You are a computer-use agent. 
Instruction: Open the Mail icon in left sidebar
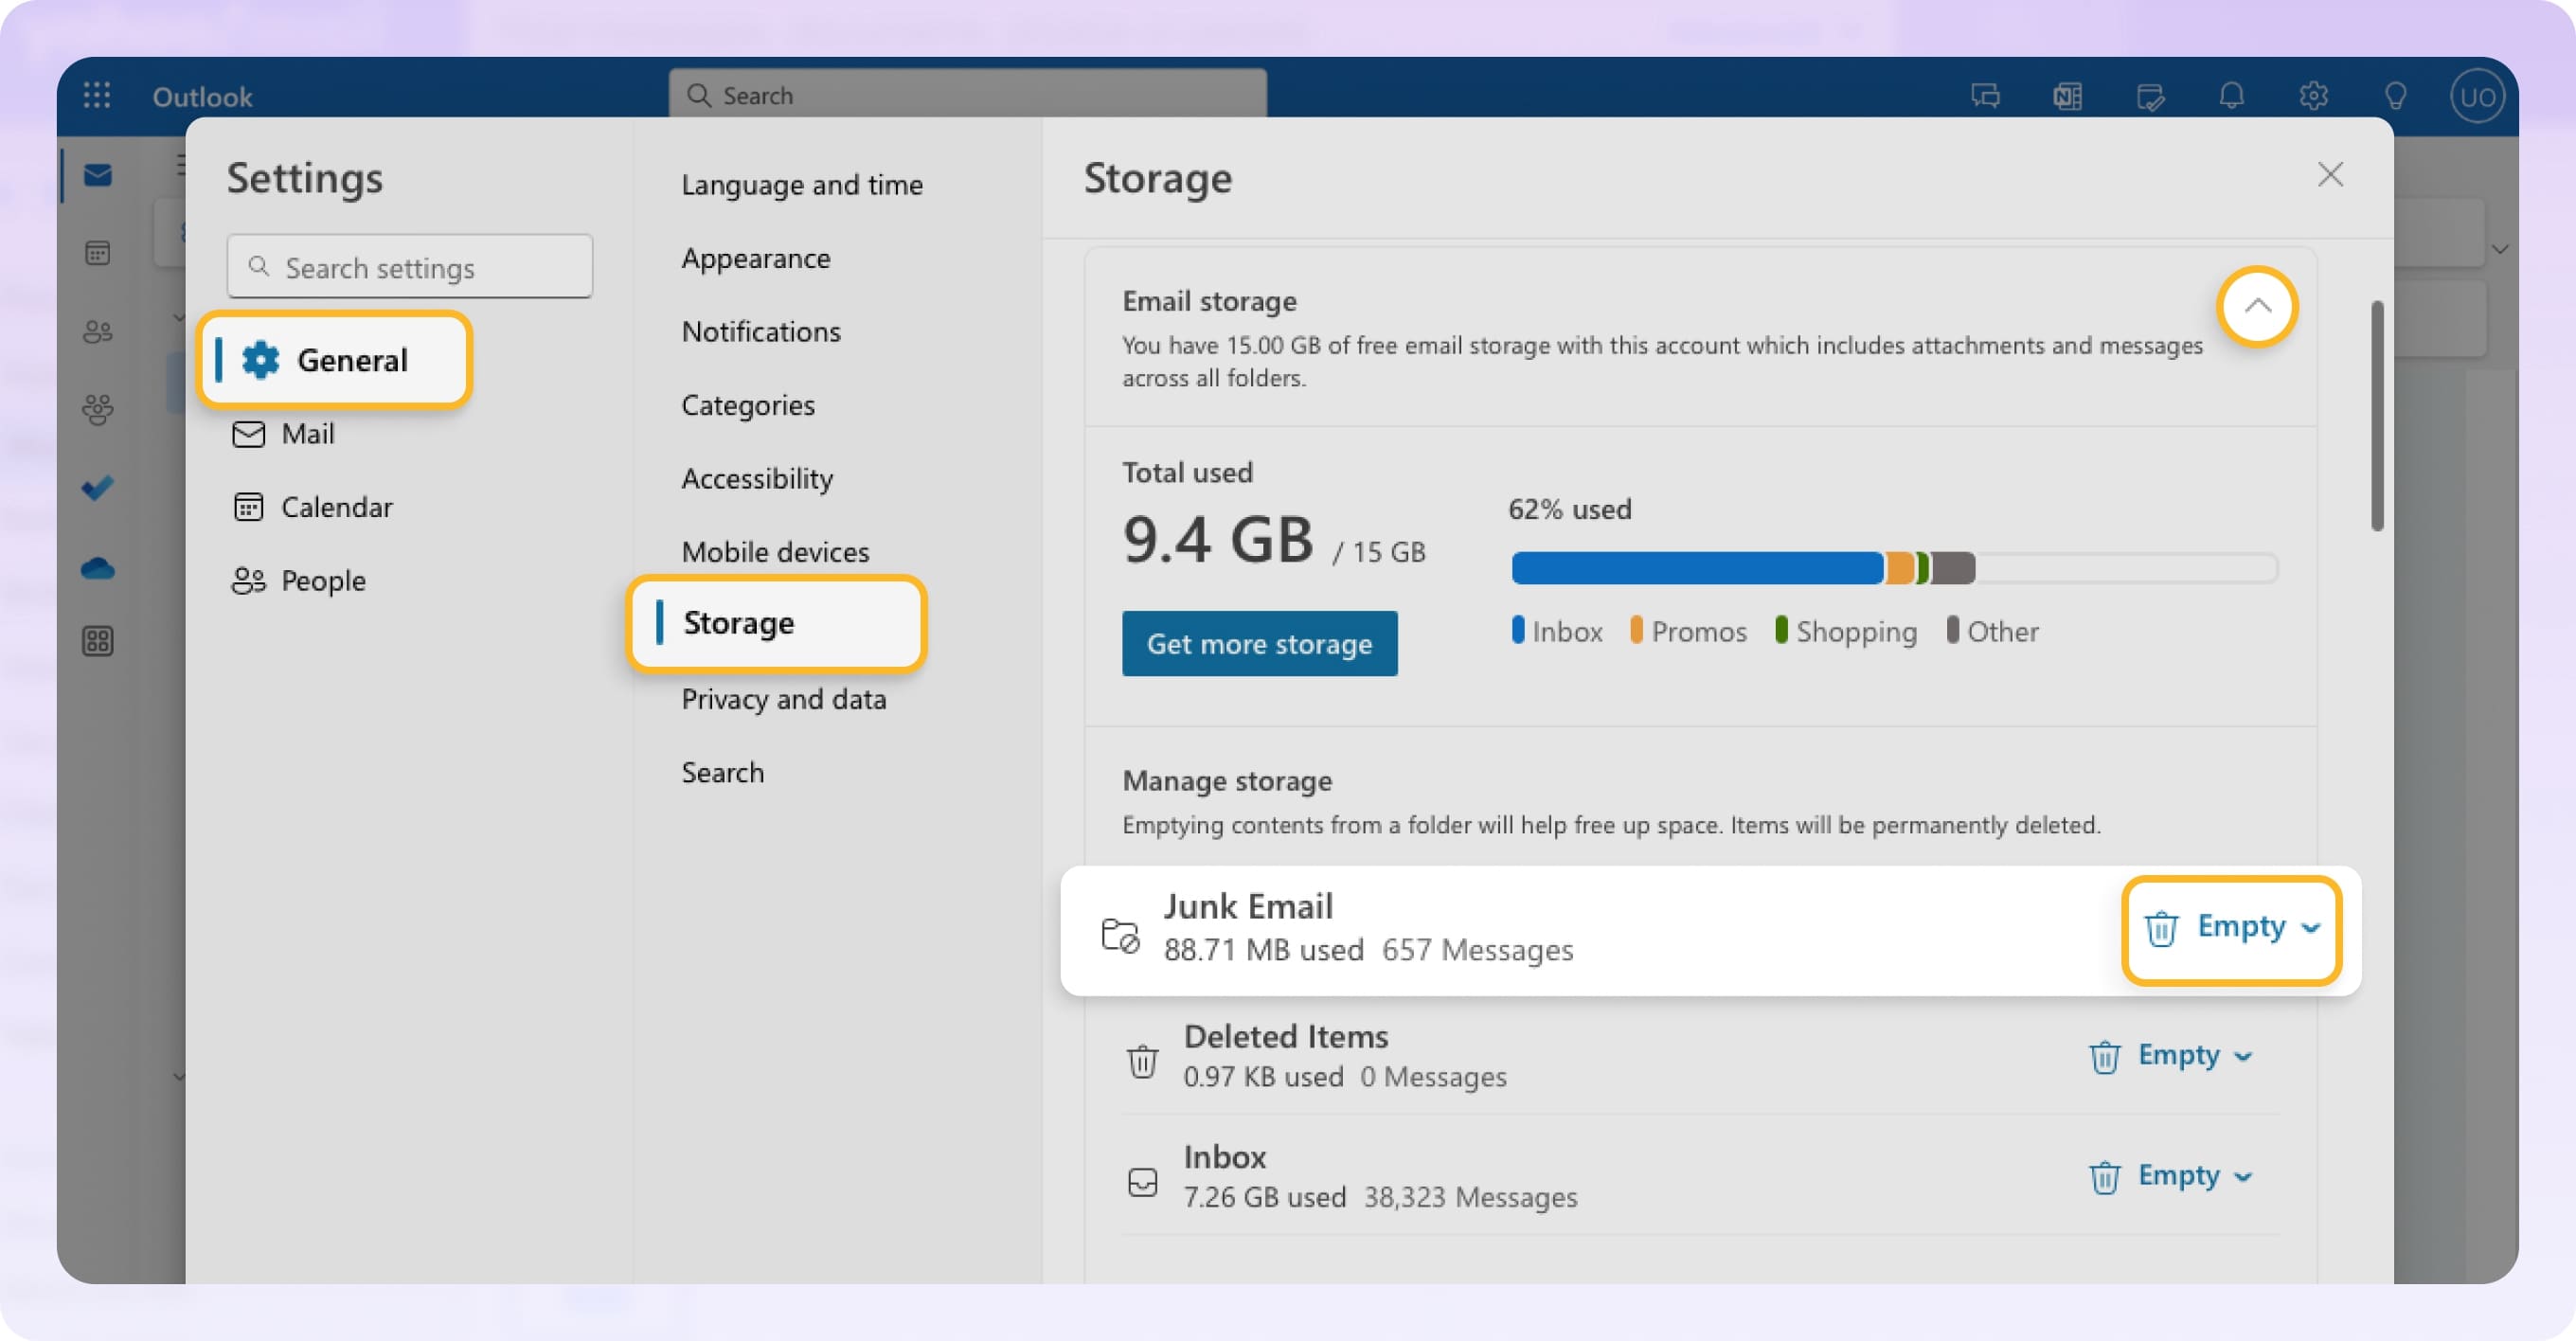pos(97,174)
